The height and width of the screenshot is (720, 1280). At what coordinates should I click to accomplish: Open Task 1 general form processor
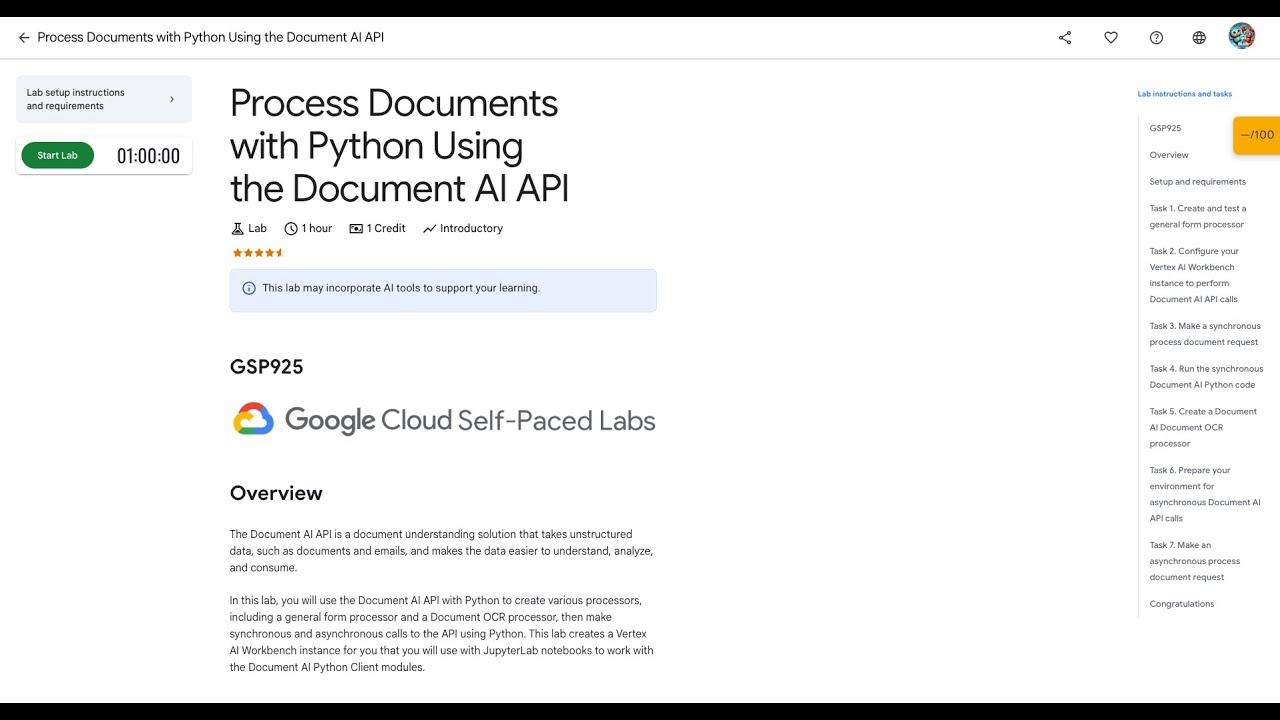[x=1197, y=216]
